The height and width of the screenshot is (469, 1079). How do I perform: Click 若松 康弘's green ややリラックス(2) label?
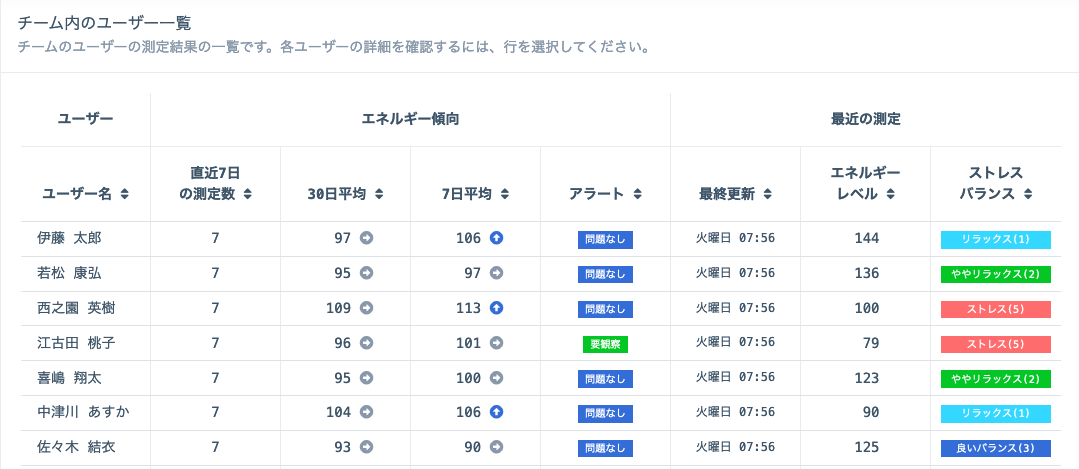coord(995,274)
